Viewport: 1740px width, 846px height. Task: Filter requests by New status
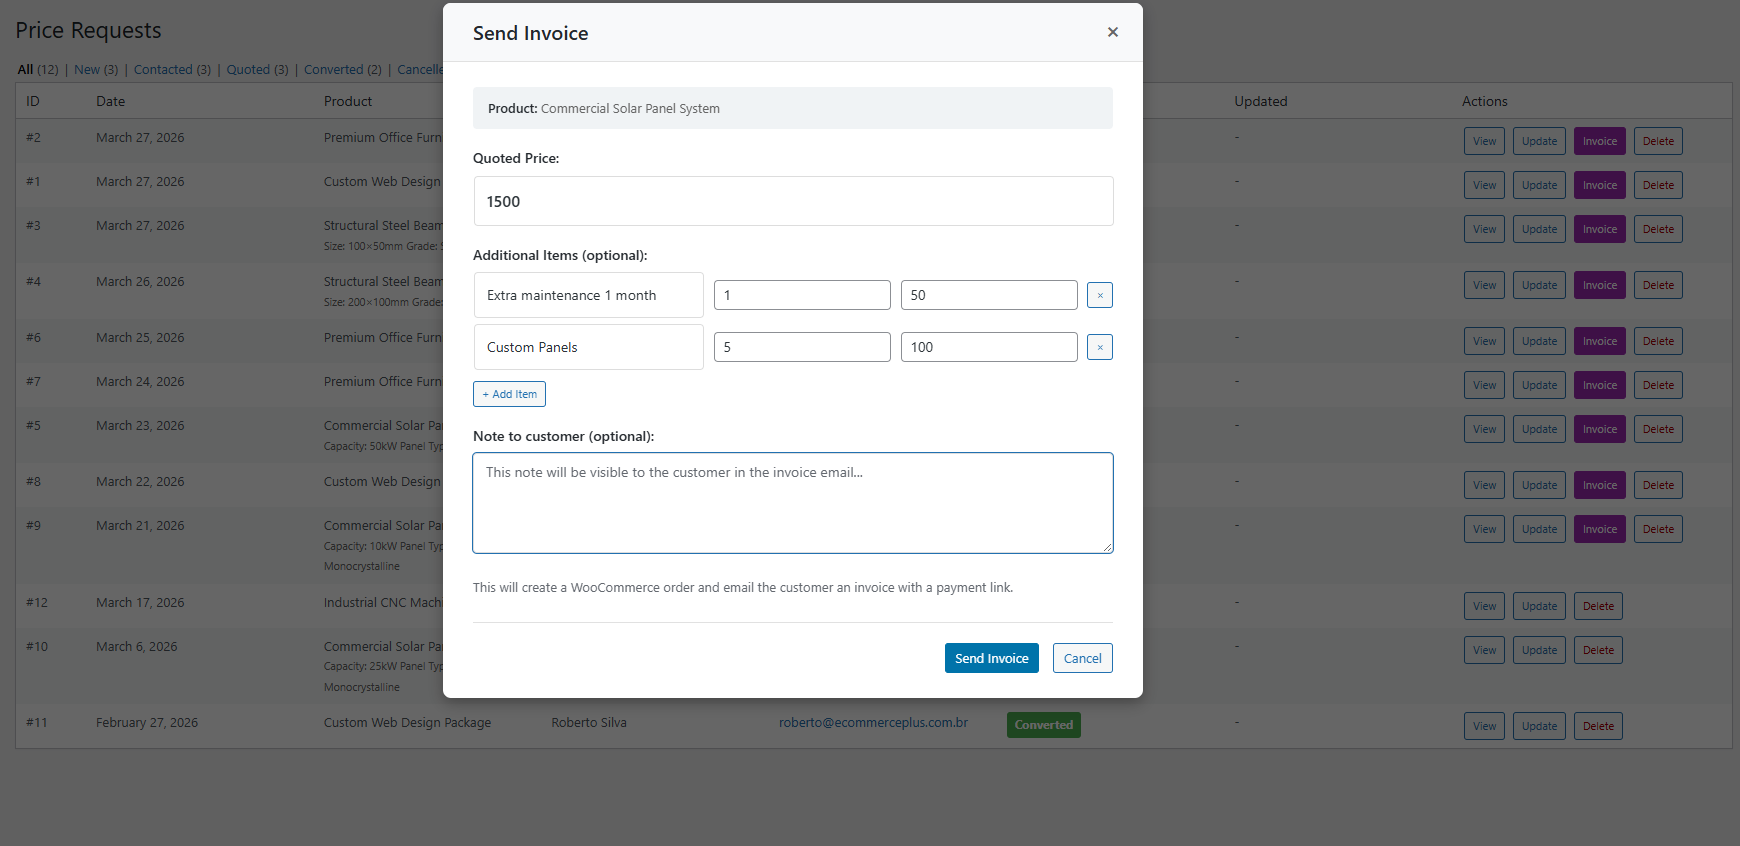87,70
